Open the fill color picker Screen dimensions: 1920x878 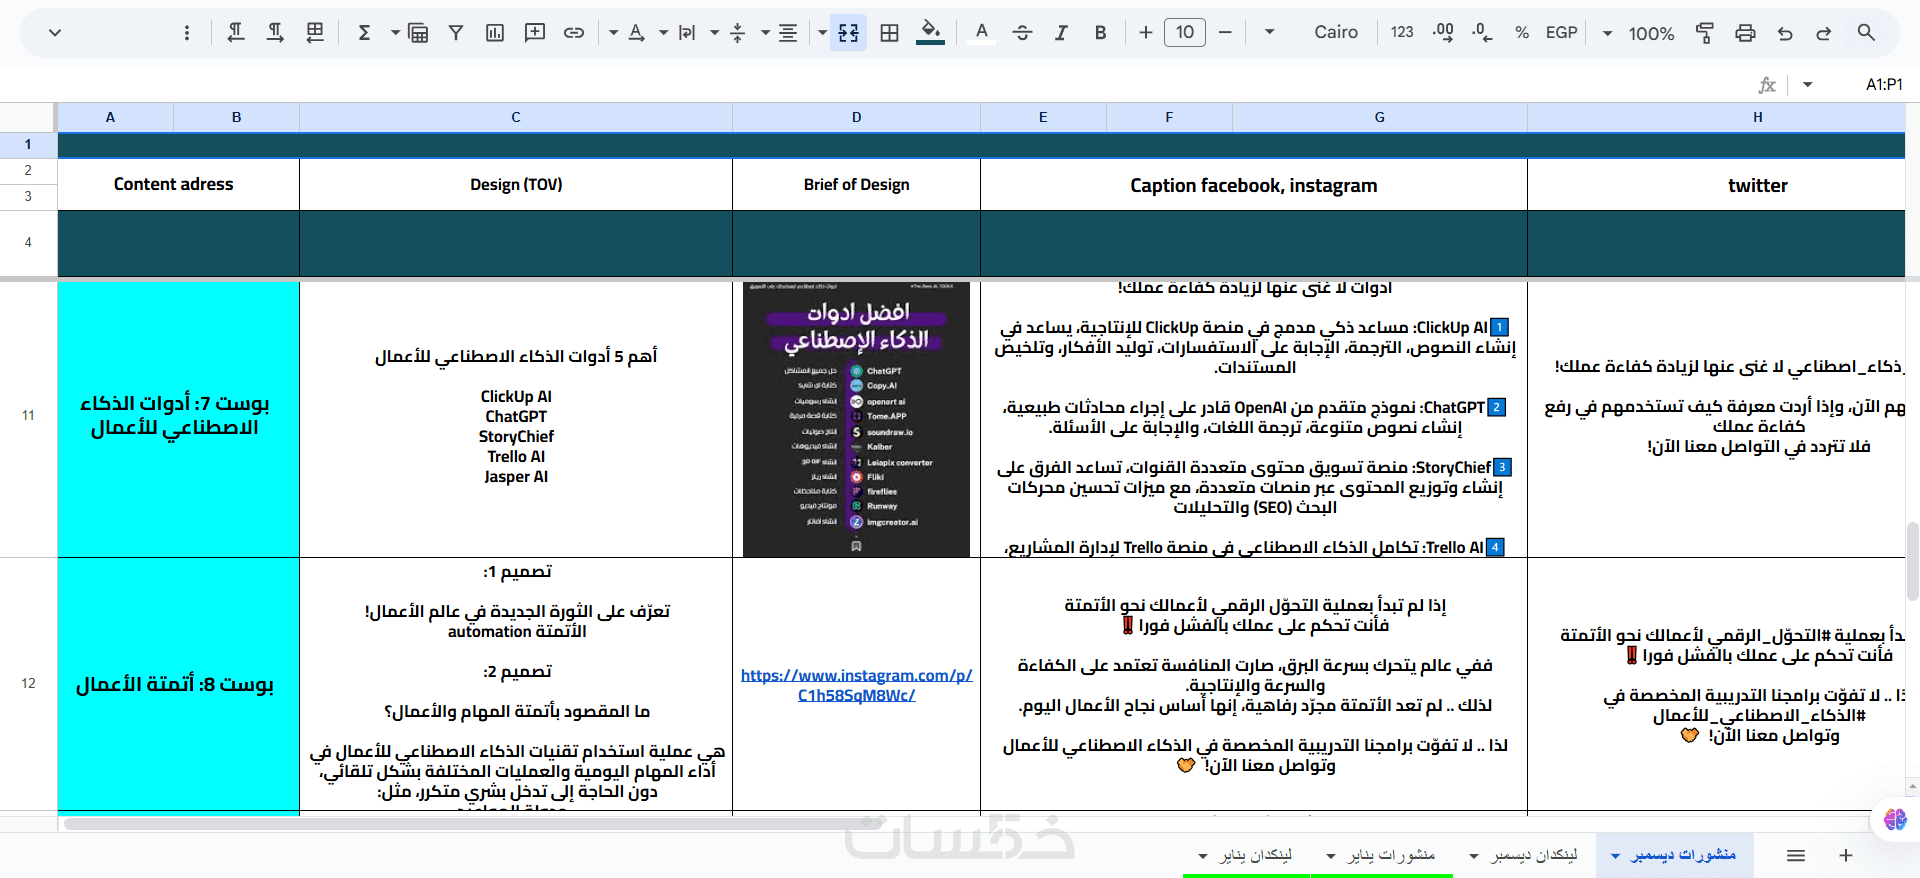coord(931,33)
